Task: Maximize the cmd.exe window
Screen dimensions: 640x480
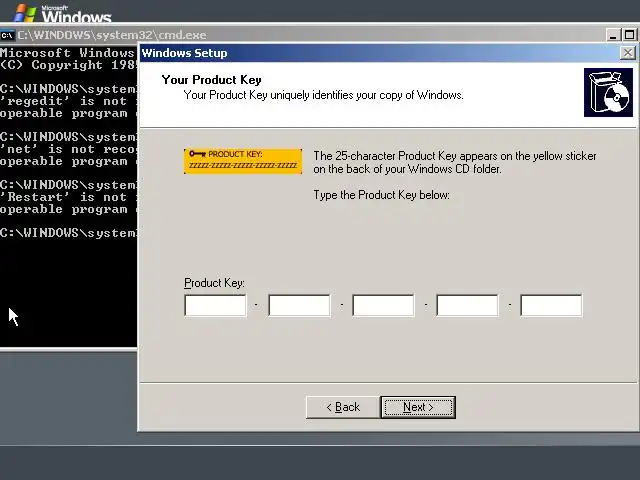Action: click(629, 35)
